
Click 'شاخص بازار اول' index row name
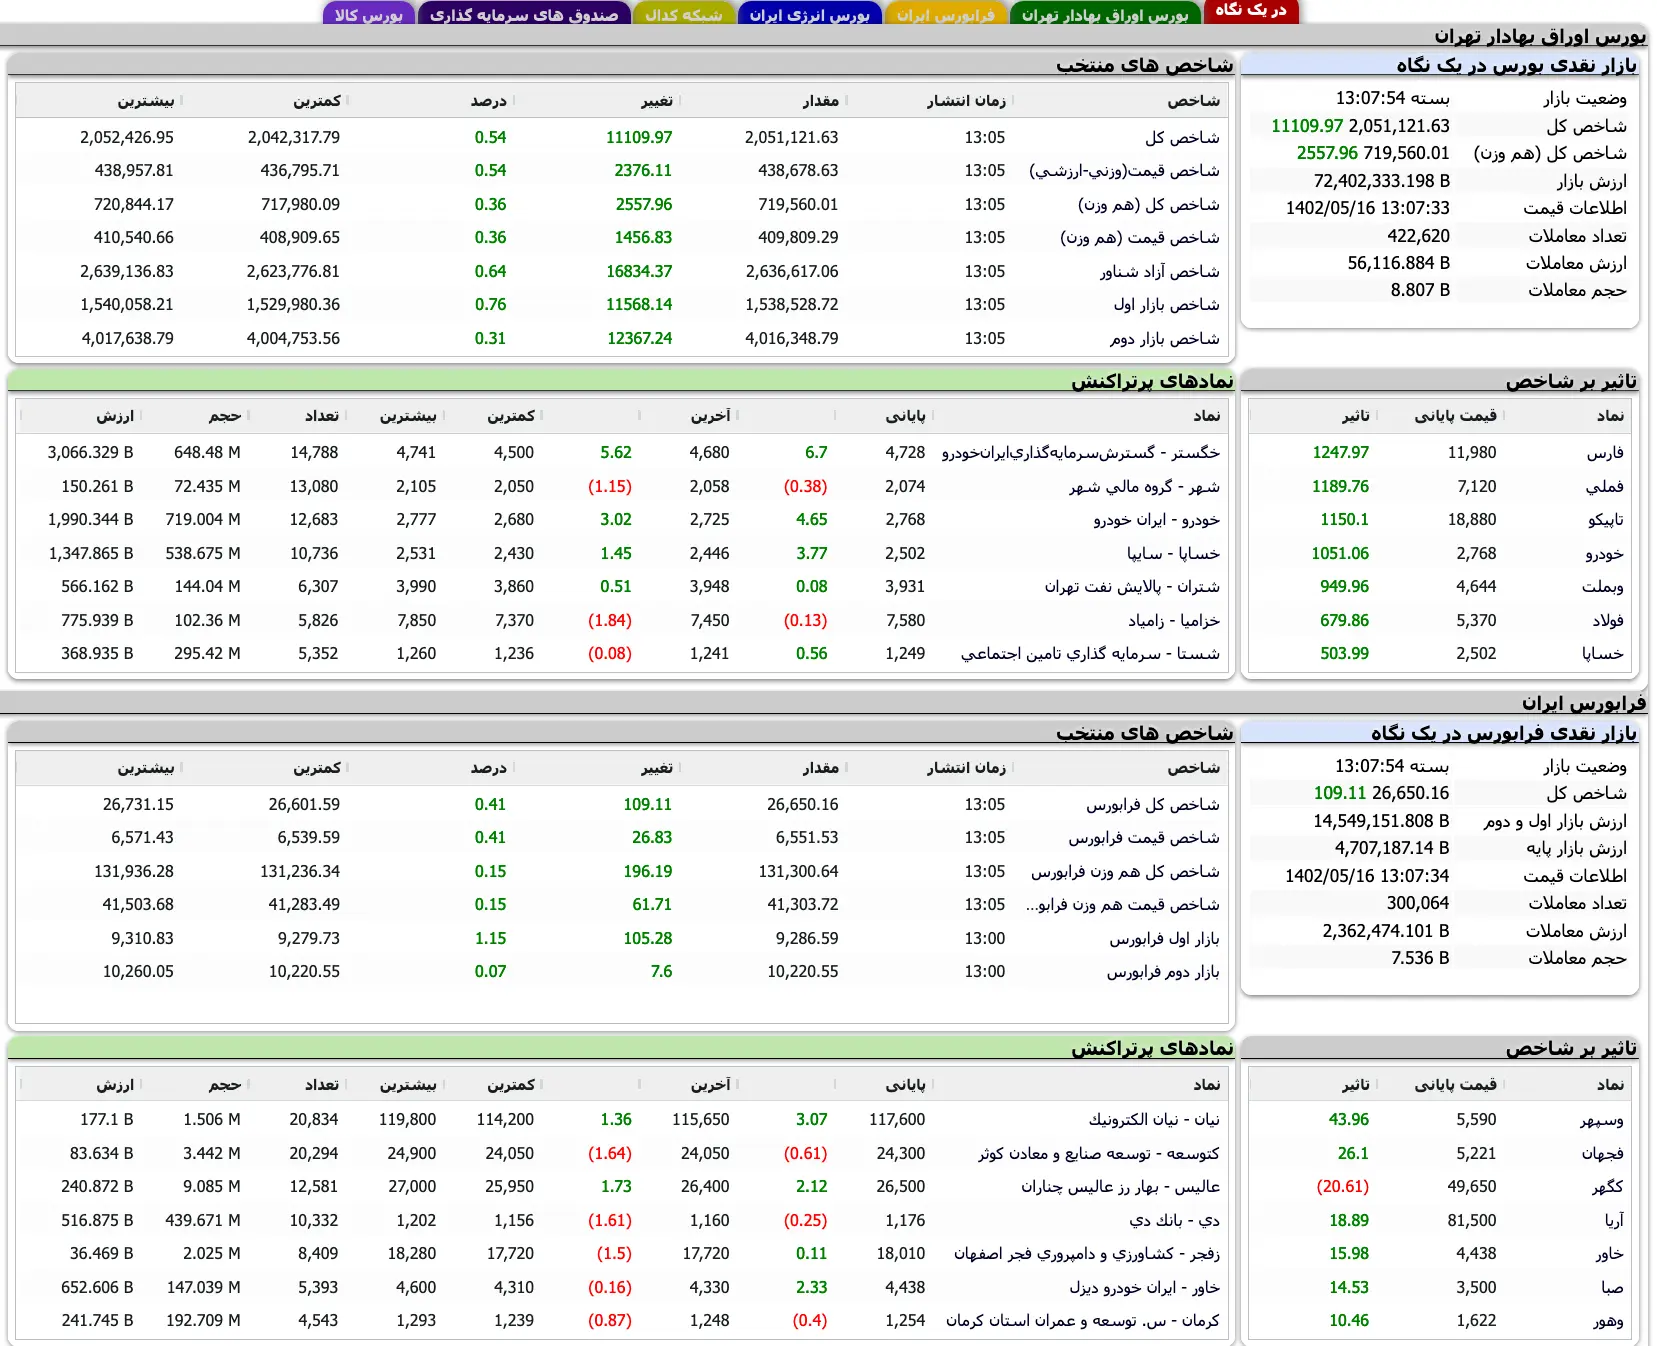(x=1166, y=305)
